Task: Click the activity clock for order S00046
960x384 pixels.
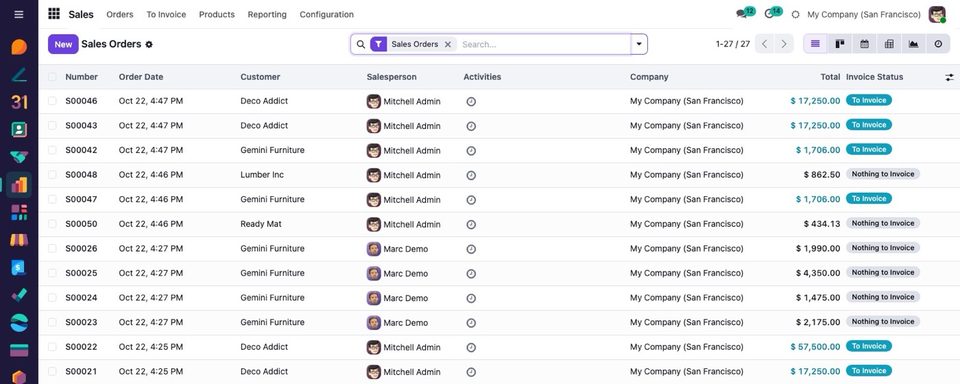Action: click(471, 102)
